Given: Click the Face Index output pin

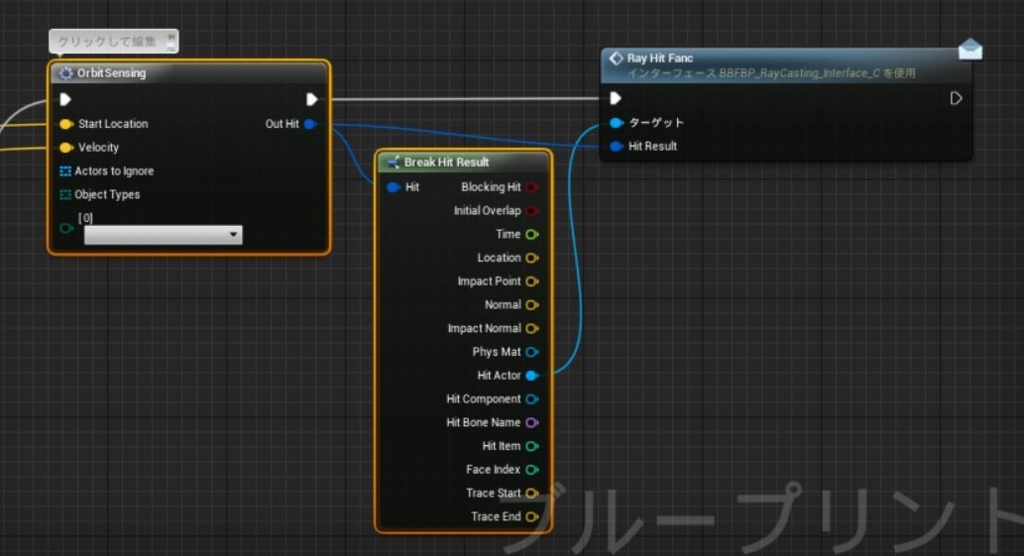Looking at the screenshot, I should click(x=532, y=470).
